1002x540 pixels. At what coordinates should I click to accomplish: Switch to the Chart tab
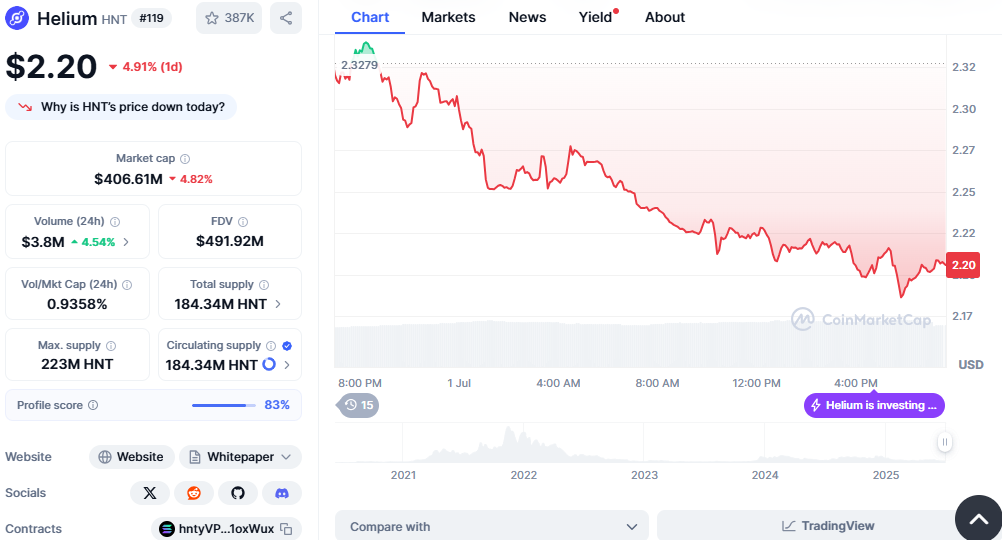click(370, 17)
